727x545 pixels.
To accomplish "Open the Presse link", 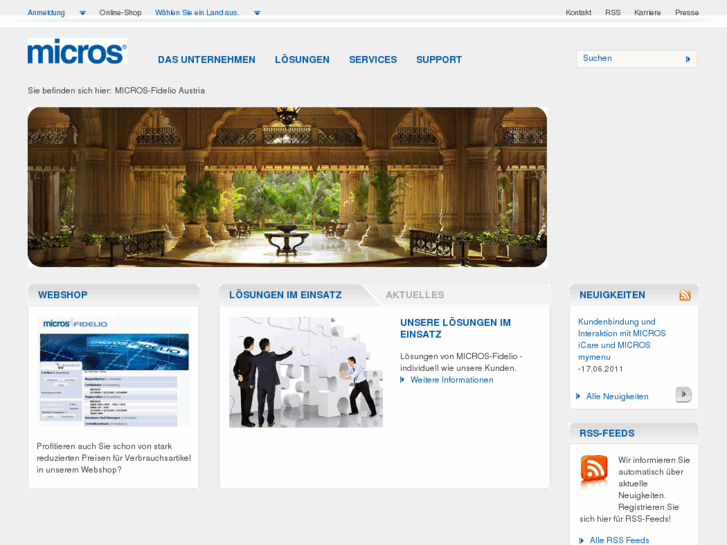I will coord(687,13).
